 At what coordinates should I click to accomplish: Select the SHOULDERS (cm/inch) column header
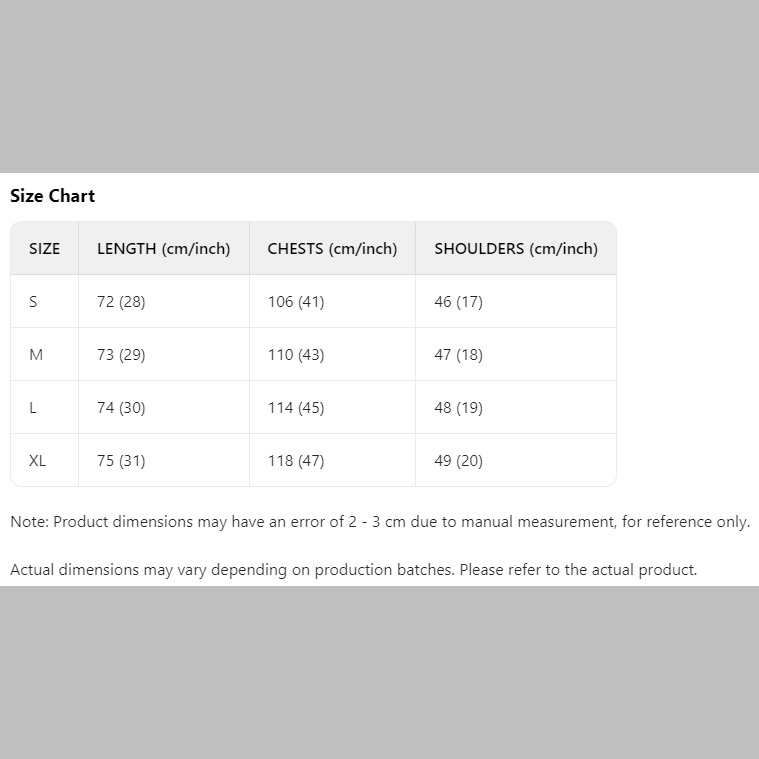pos(515,249)
